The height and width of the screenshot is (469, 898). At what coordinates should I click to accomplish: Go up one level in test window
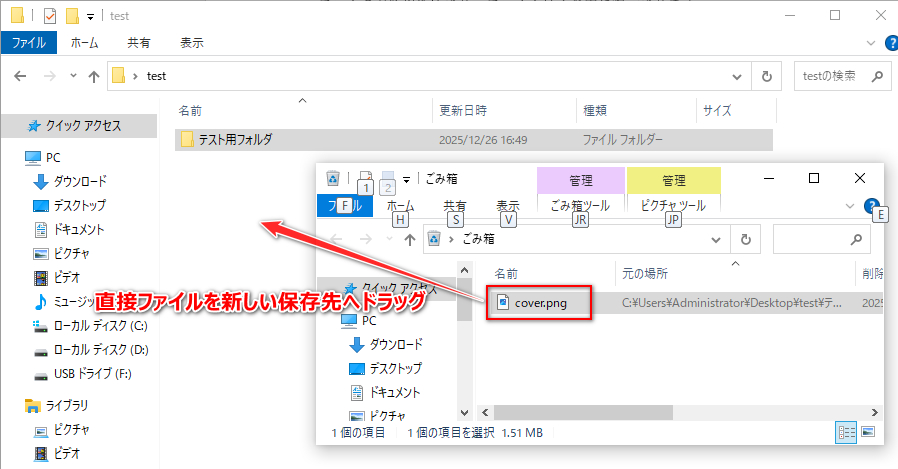[x=94, y=76]
